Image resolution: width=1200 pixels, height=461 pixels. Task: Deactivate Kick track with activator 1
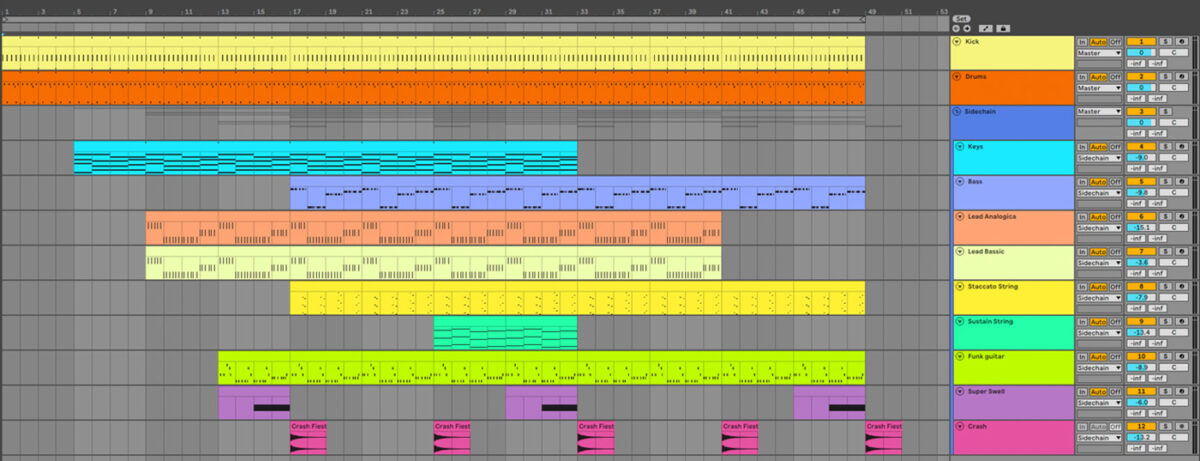1141,42
